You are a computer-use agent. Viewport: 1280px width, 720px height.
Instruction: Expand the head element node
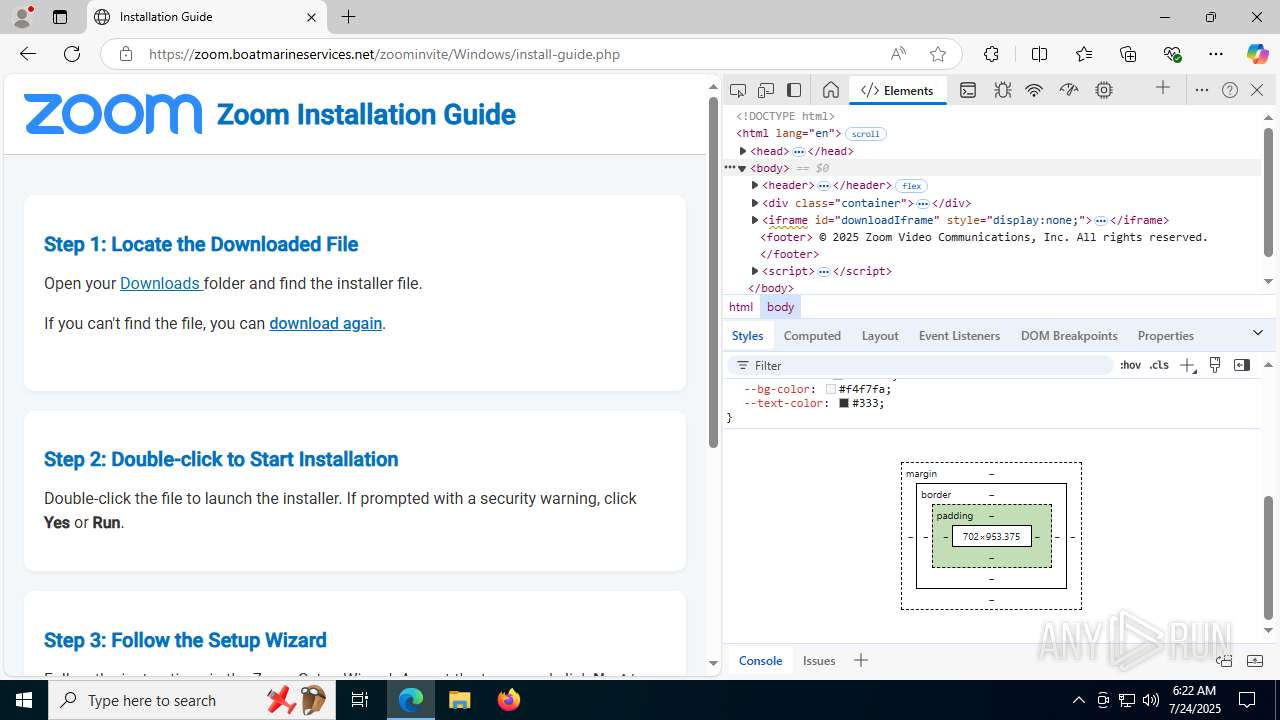[x=743, y=151]
